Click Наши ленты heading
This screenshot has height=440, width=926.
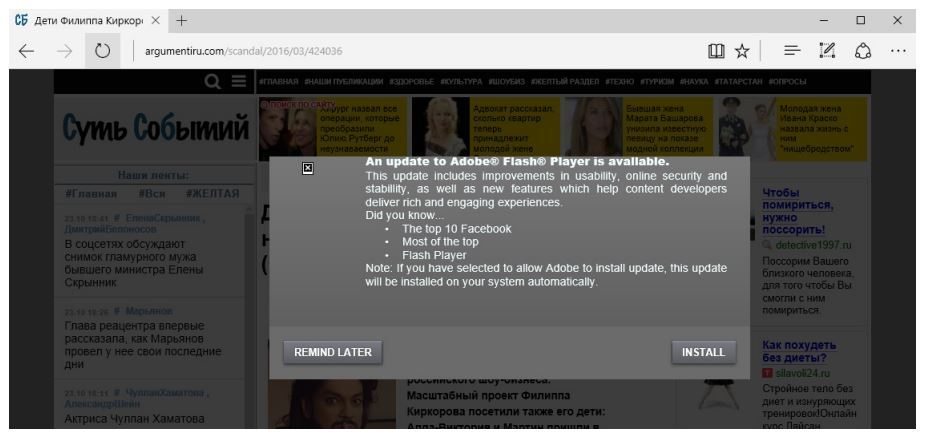click(153, 175)
